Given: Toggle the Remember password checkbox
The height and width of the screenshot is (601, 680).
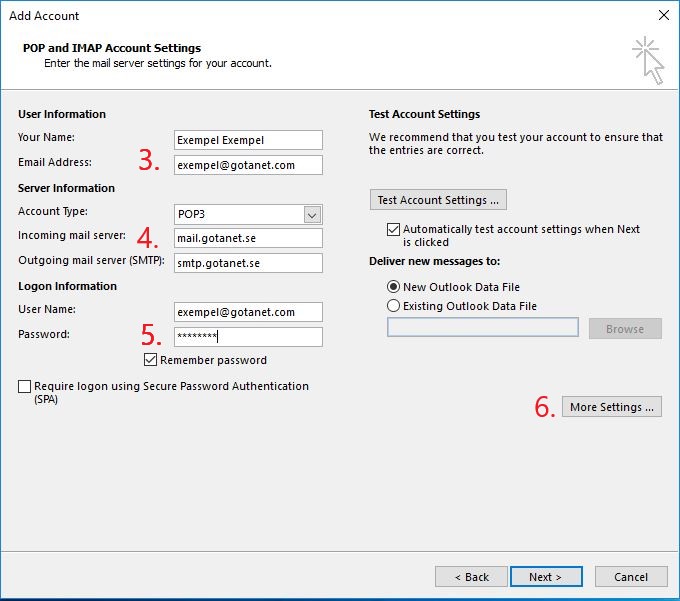Looking at the screenshot, I should click(x=150, y=360).
